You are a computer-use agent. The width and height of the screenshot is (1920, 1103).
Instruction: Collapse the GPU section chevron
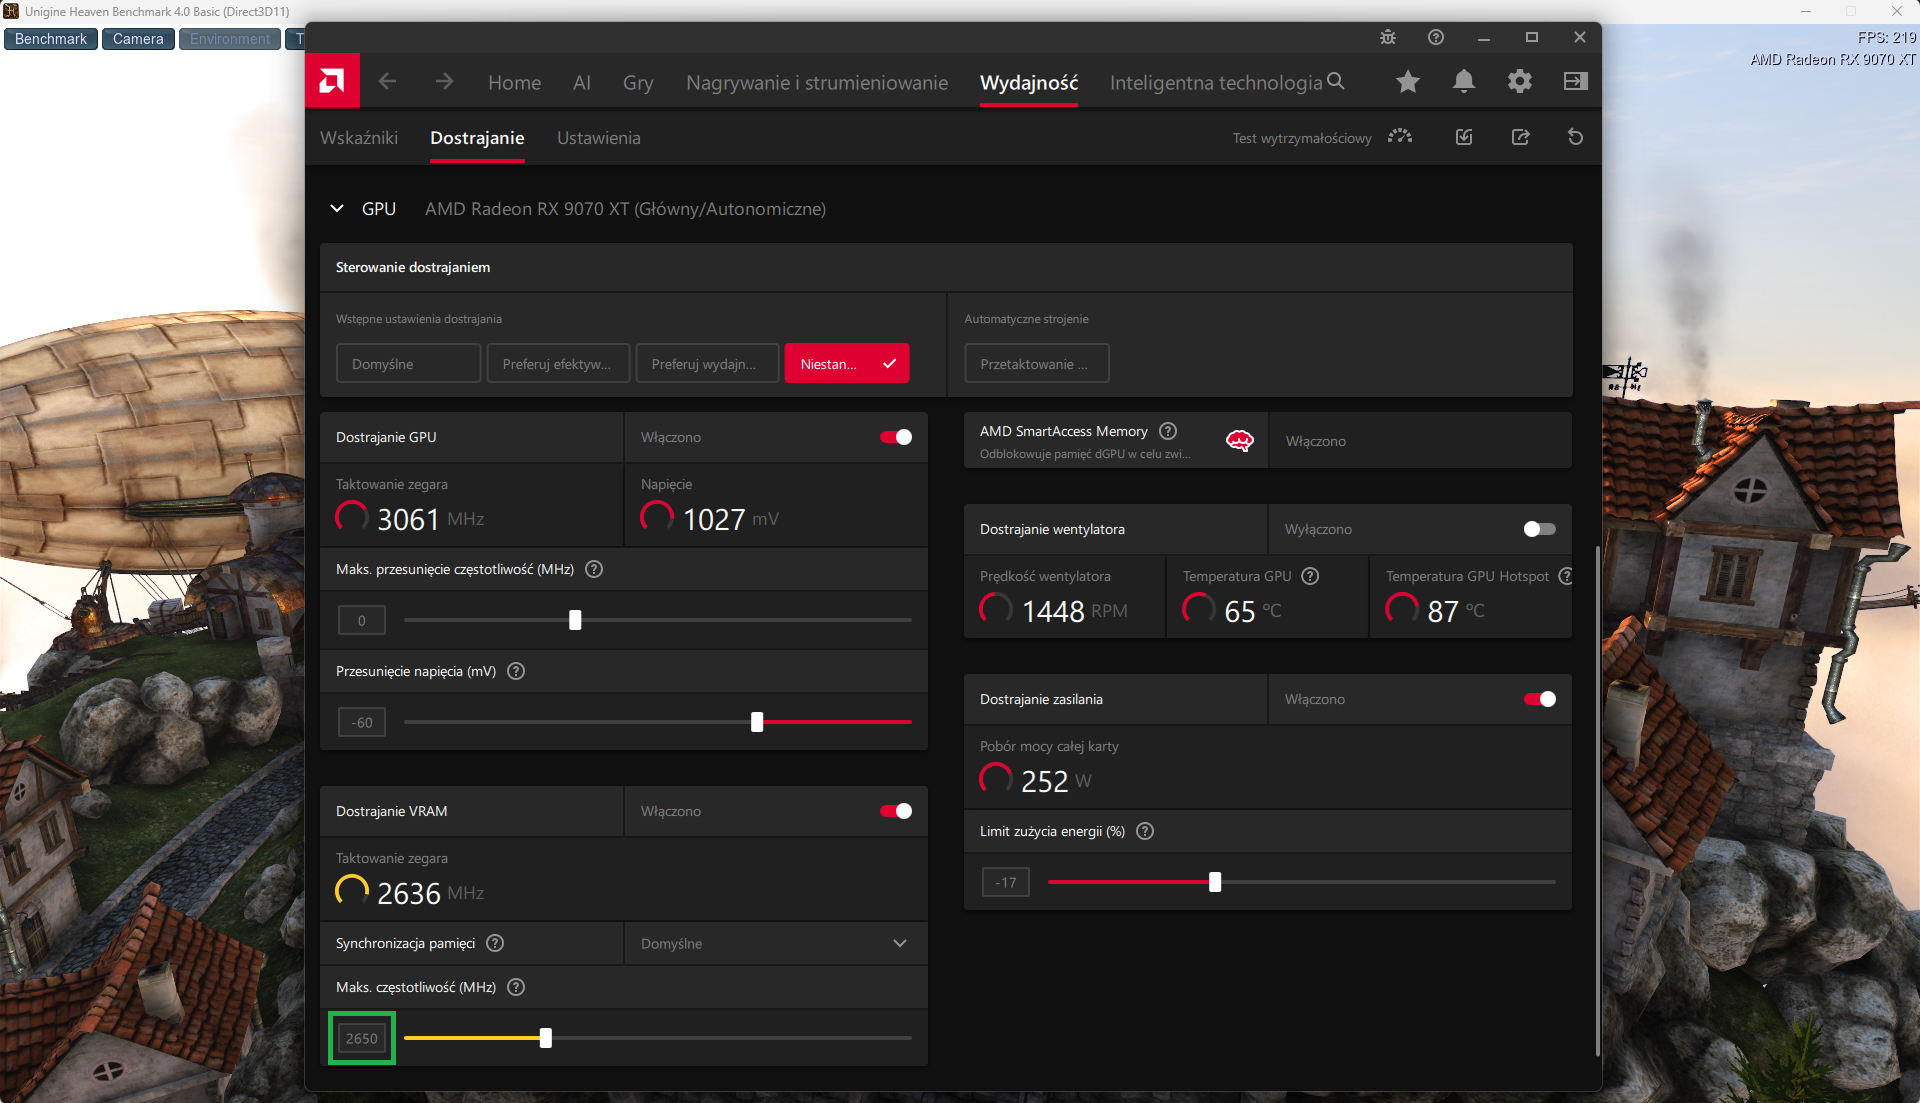(x=337, y=209)
